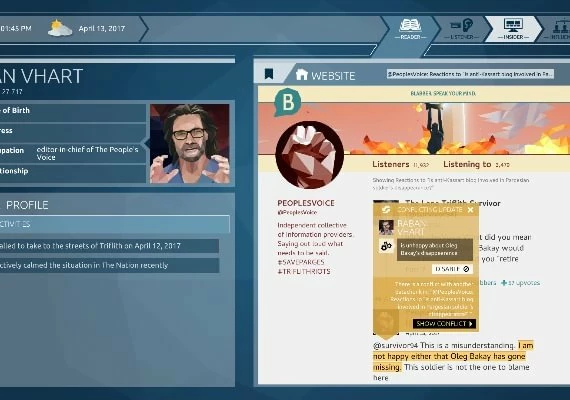Open the PeoplesVoice fist avatar

pos(309,155)
